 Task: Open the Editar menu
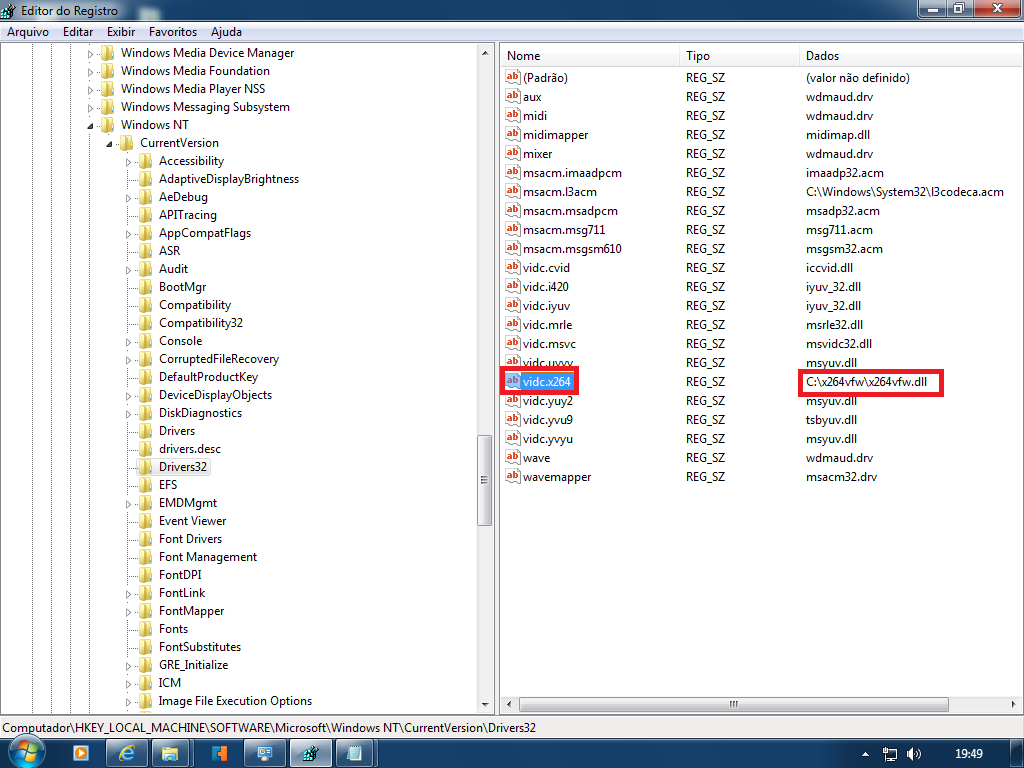(78, 32)
